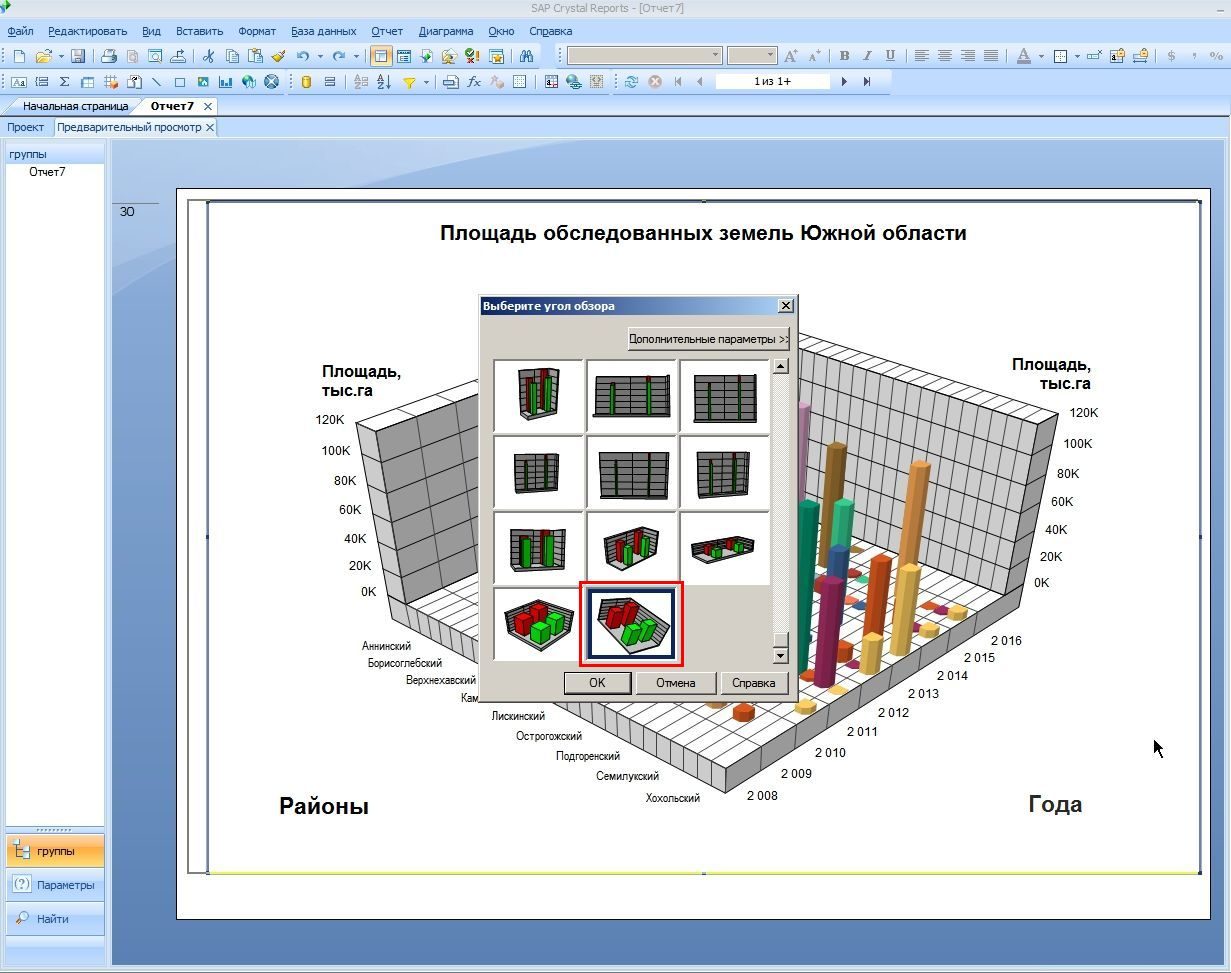Open the Диаграмма menu
Screen dimensions: 1231x973
coord(445,31)
